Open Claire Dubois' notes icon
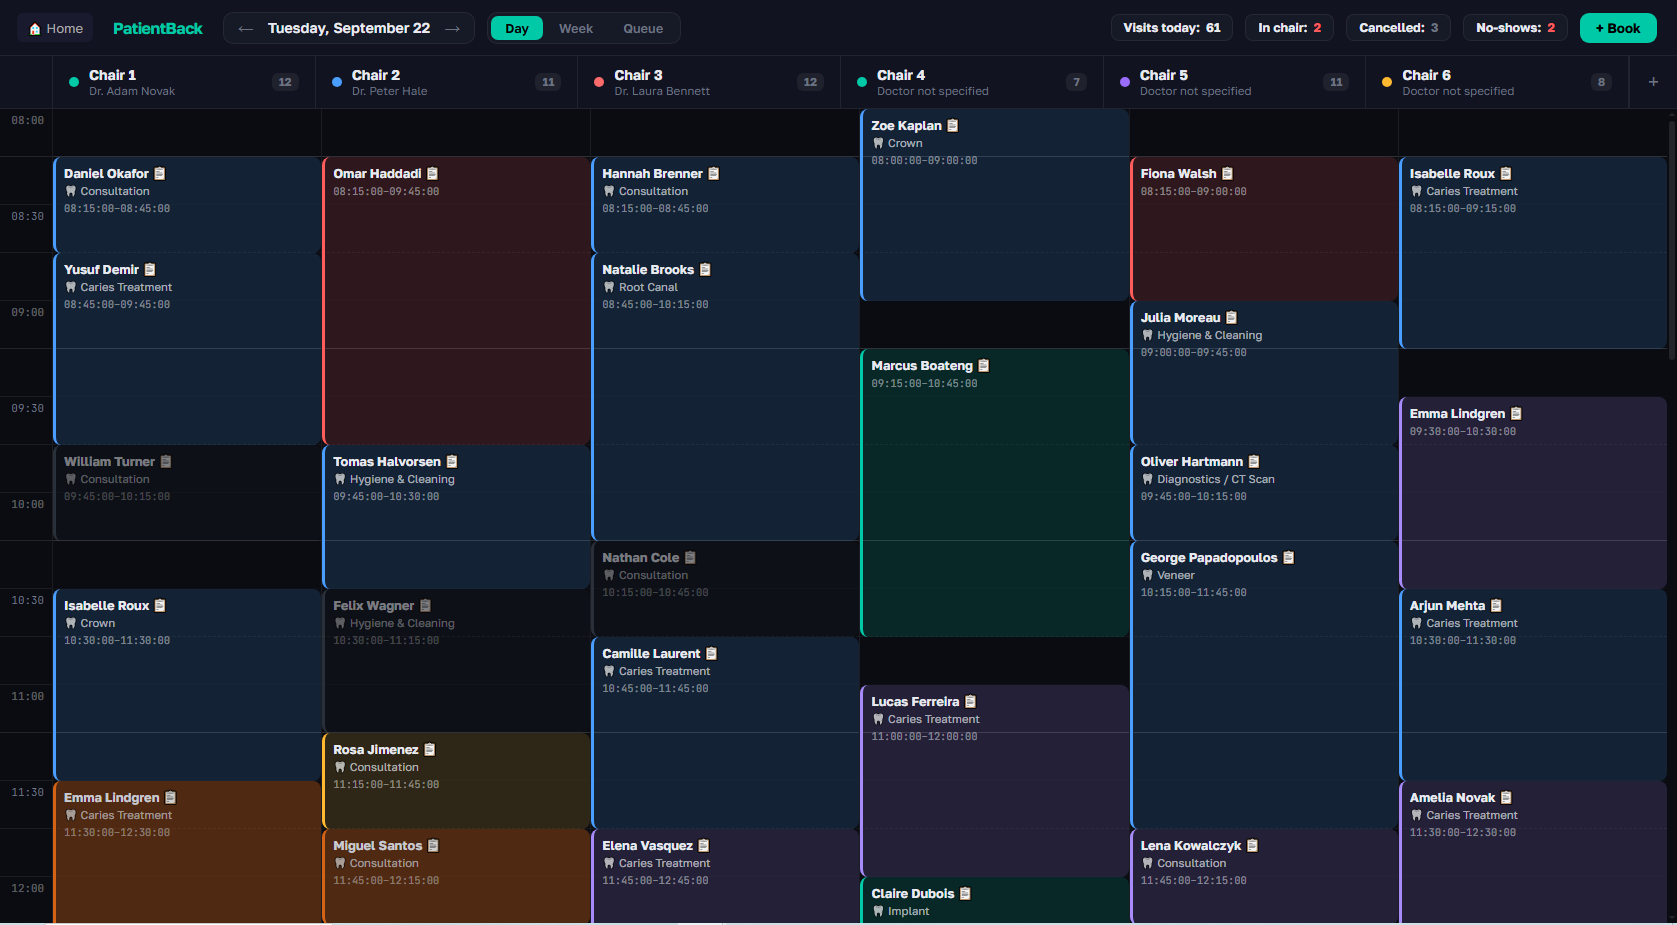1677x925 pixels. tap(966, 894)
